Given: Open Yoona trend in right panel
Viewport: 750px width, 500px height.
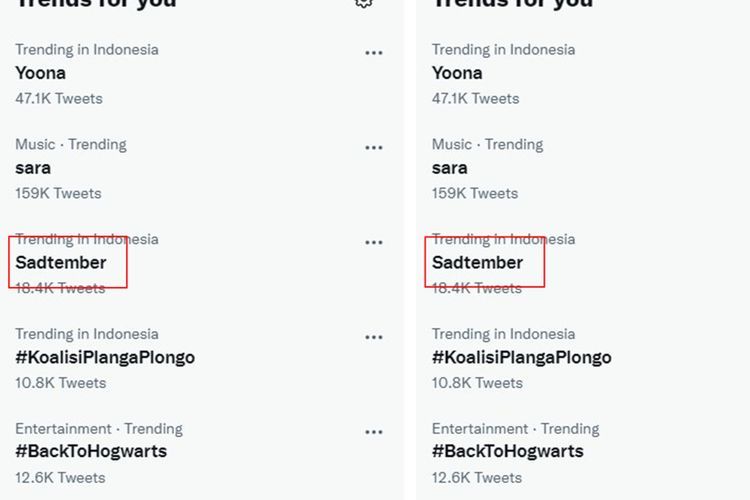Looking at the screenshot, I should point(457,73).
